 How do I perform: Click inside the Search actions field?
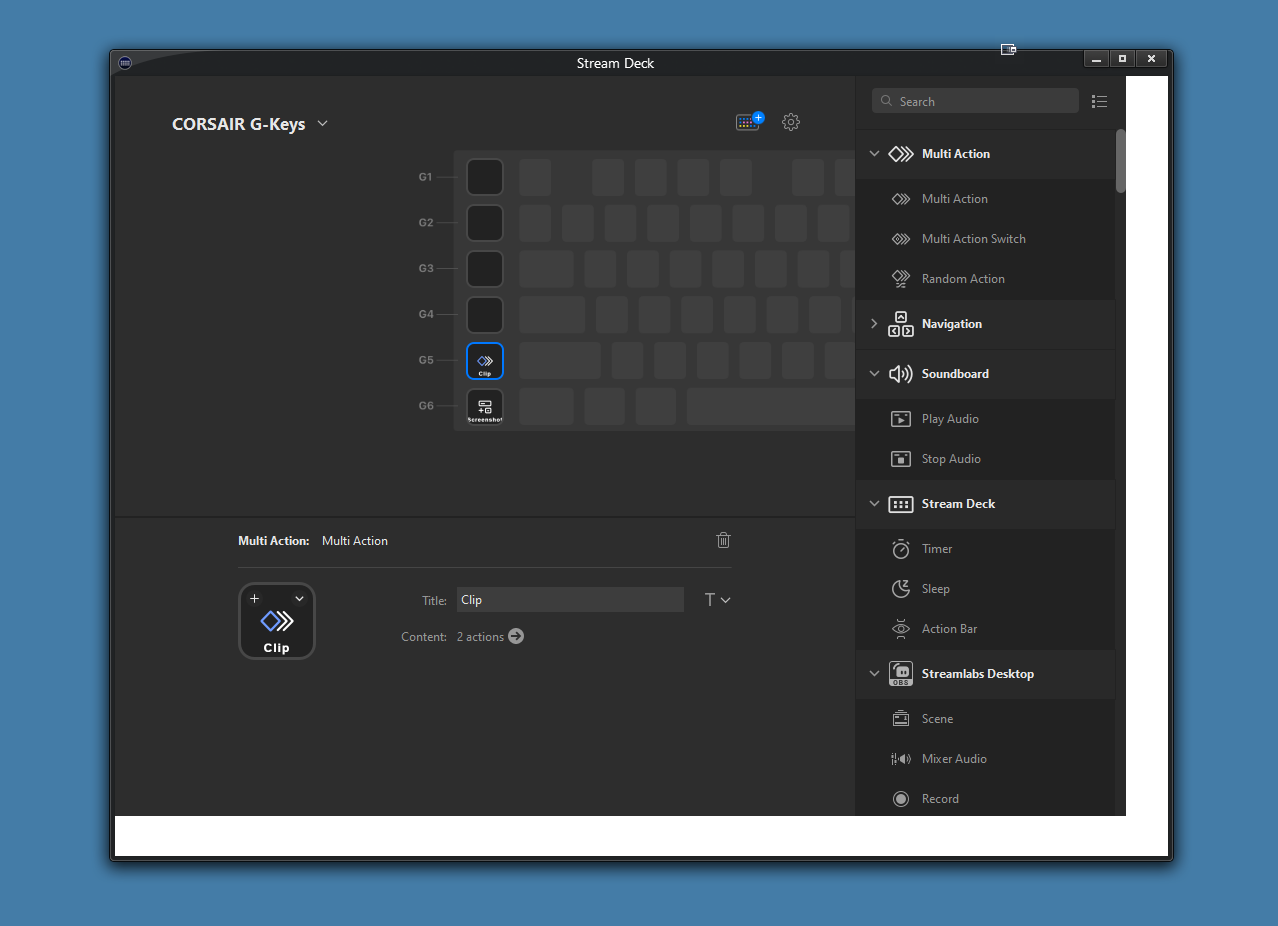coord(974,100)
